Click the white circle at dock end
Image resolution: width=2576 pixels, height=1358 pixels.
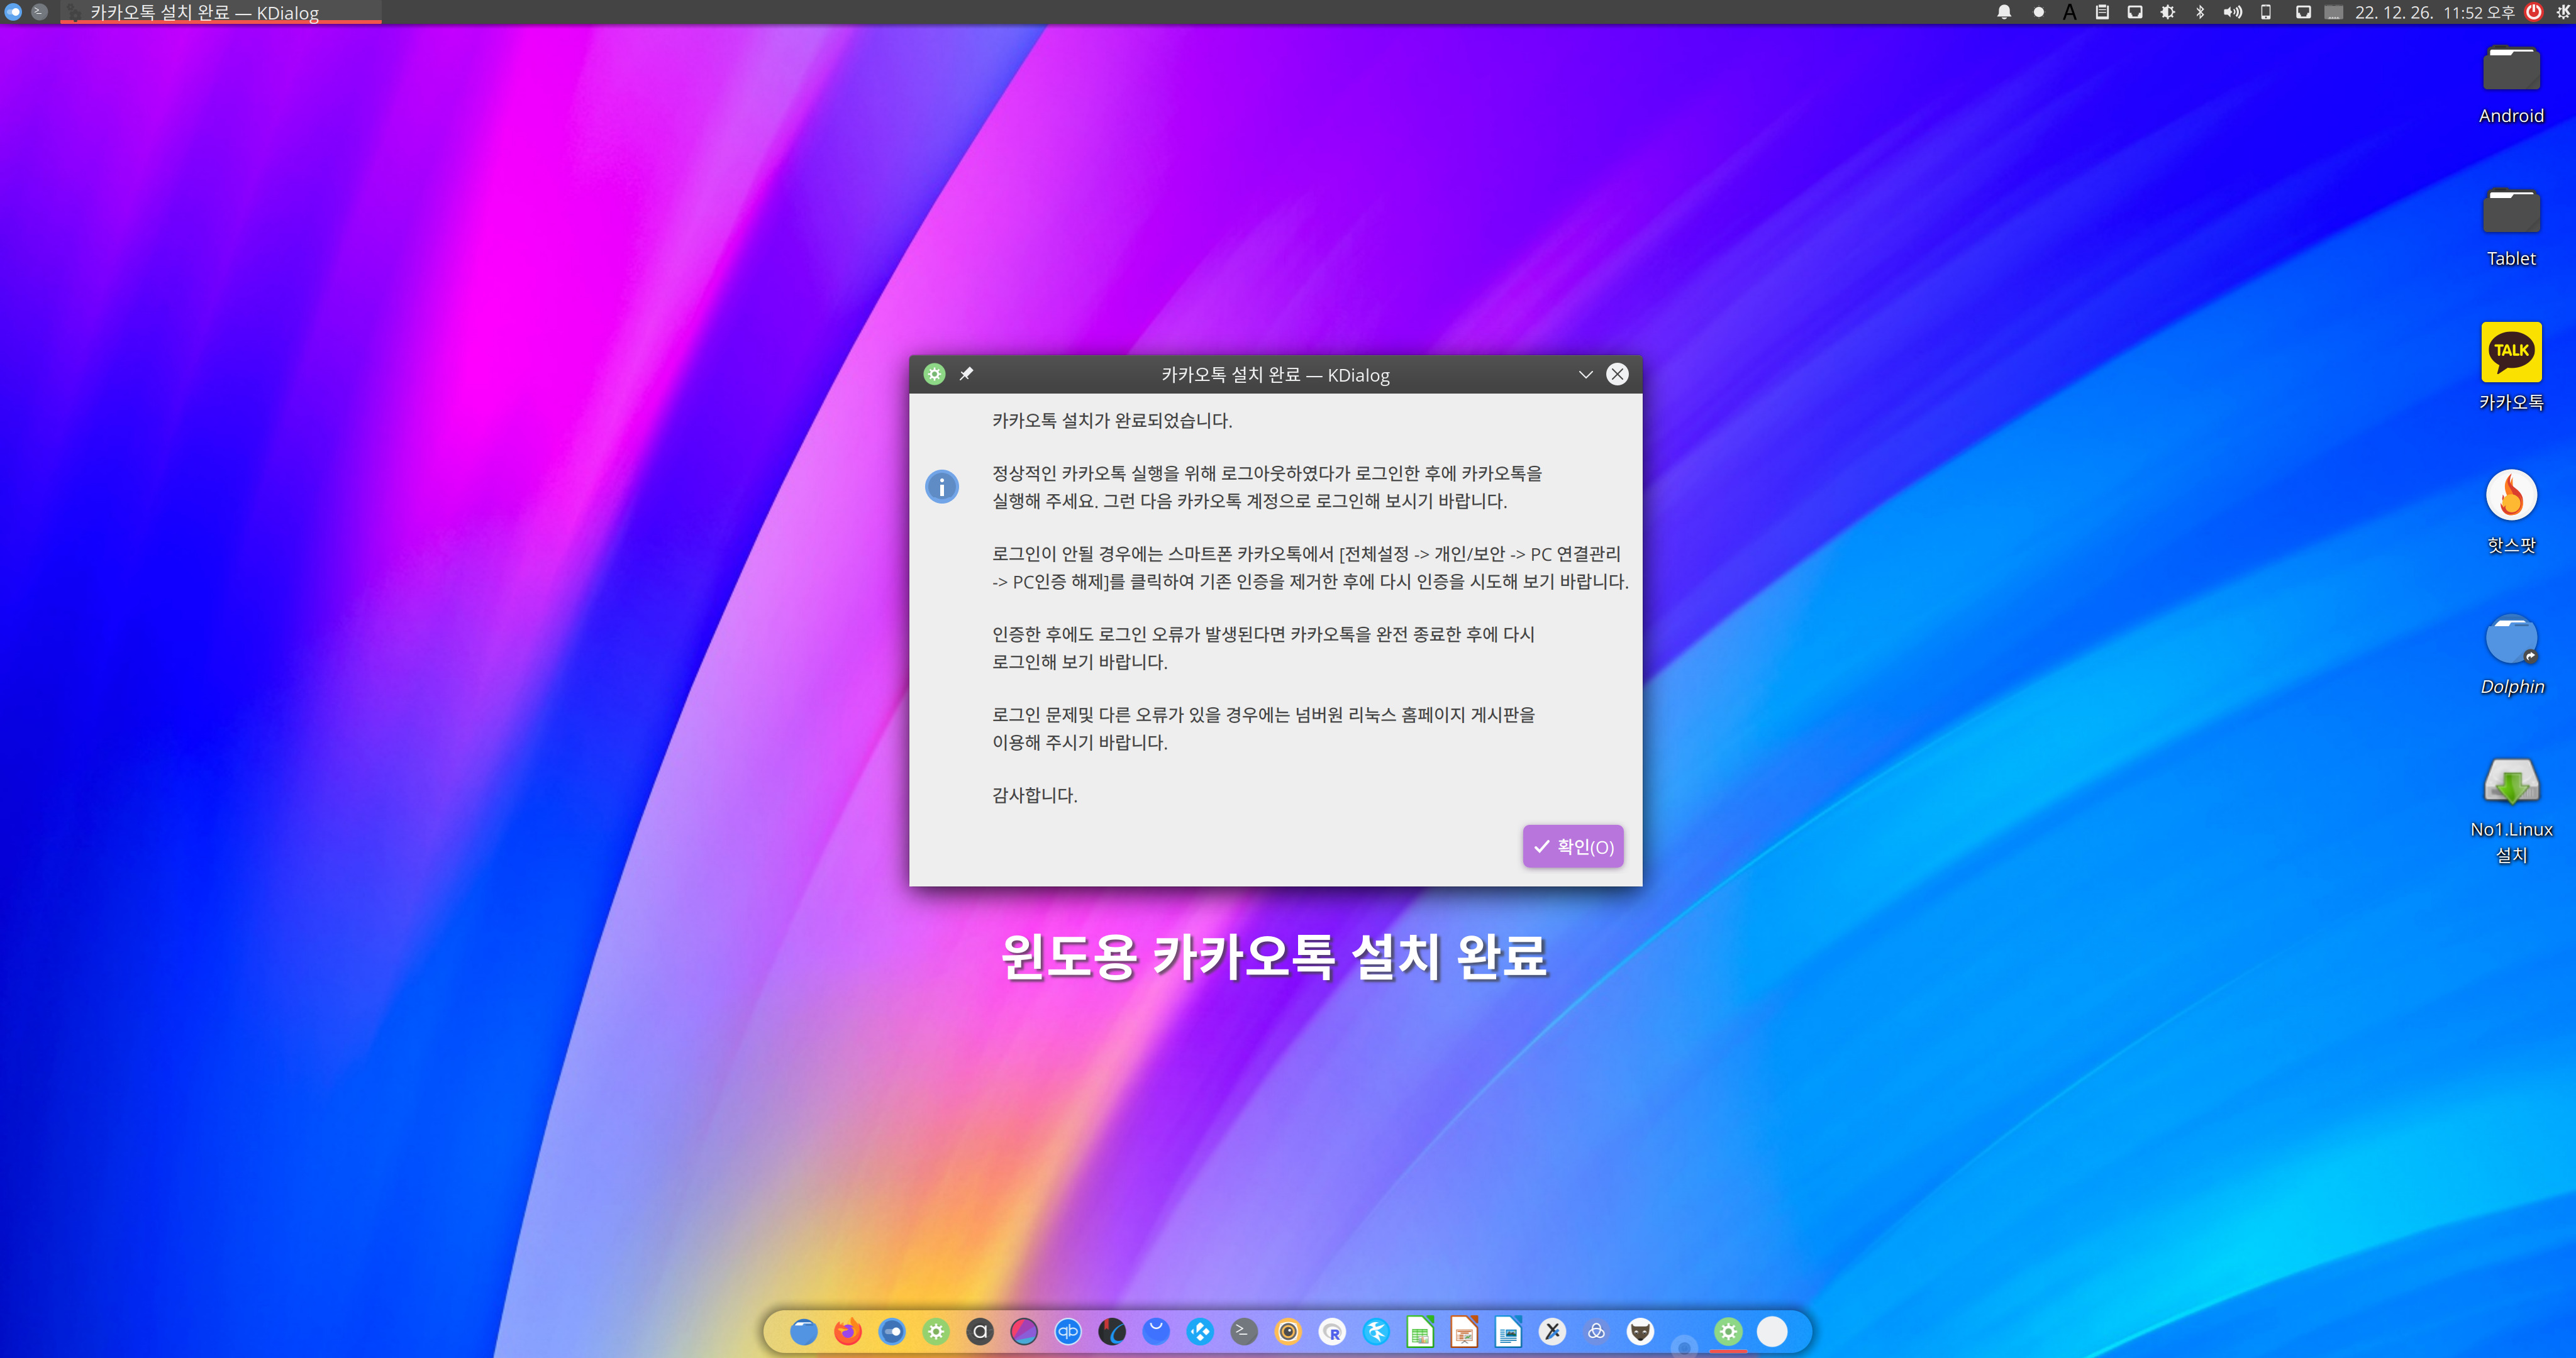click(1772, 1331)
